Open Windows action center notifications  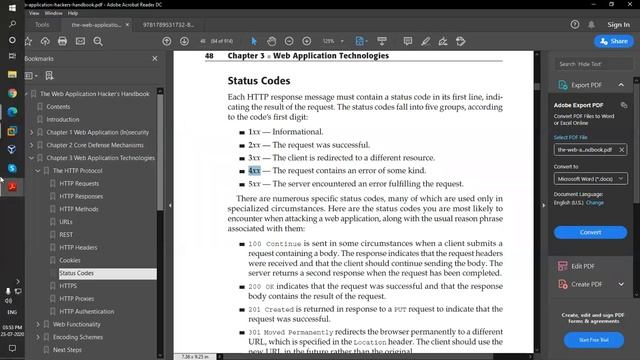(x=12, y=348)
